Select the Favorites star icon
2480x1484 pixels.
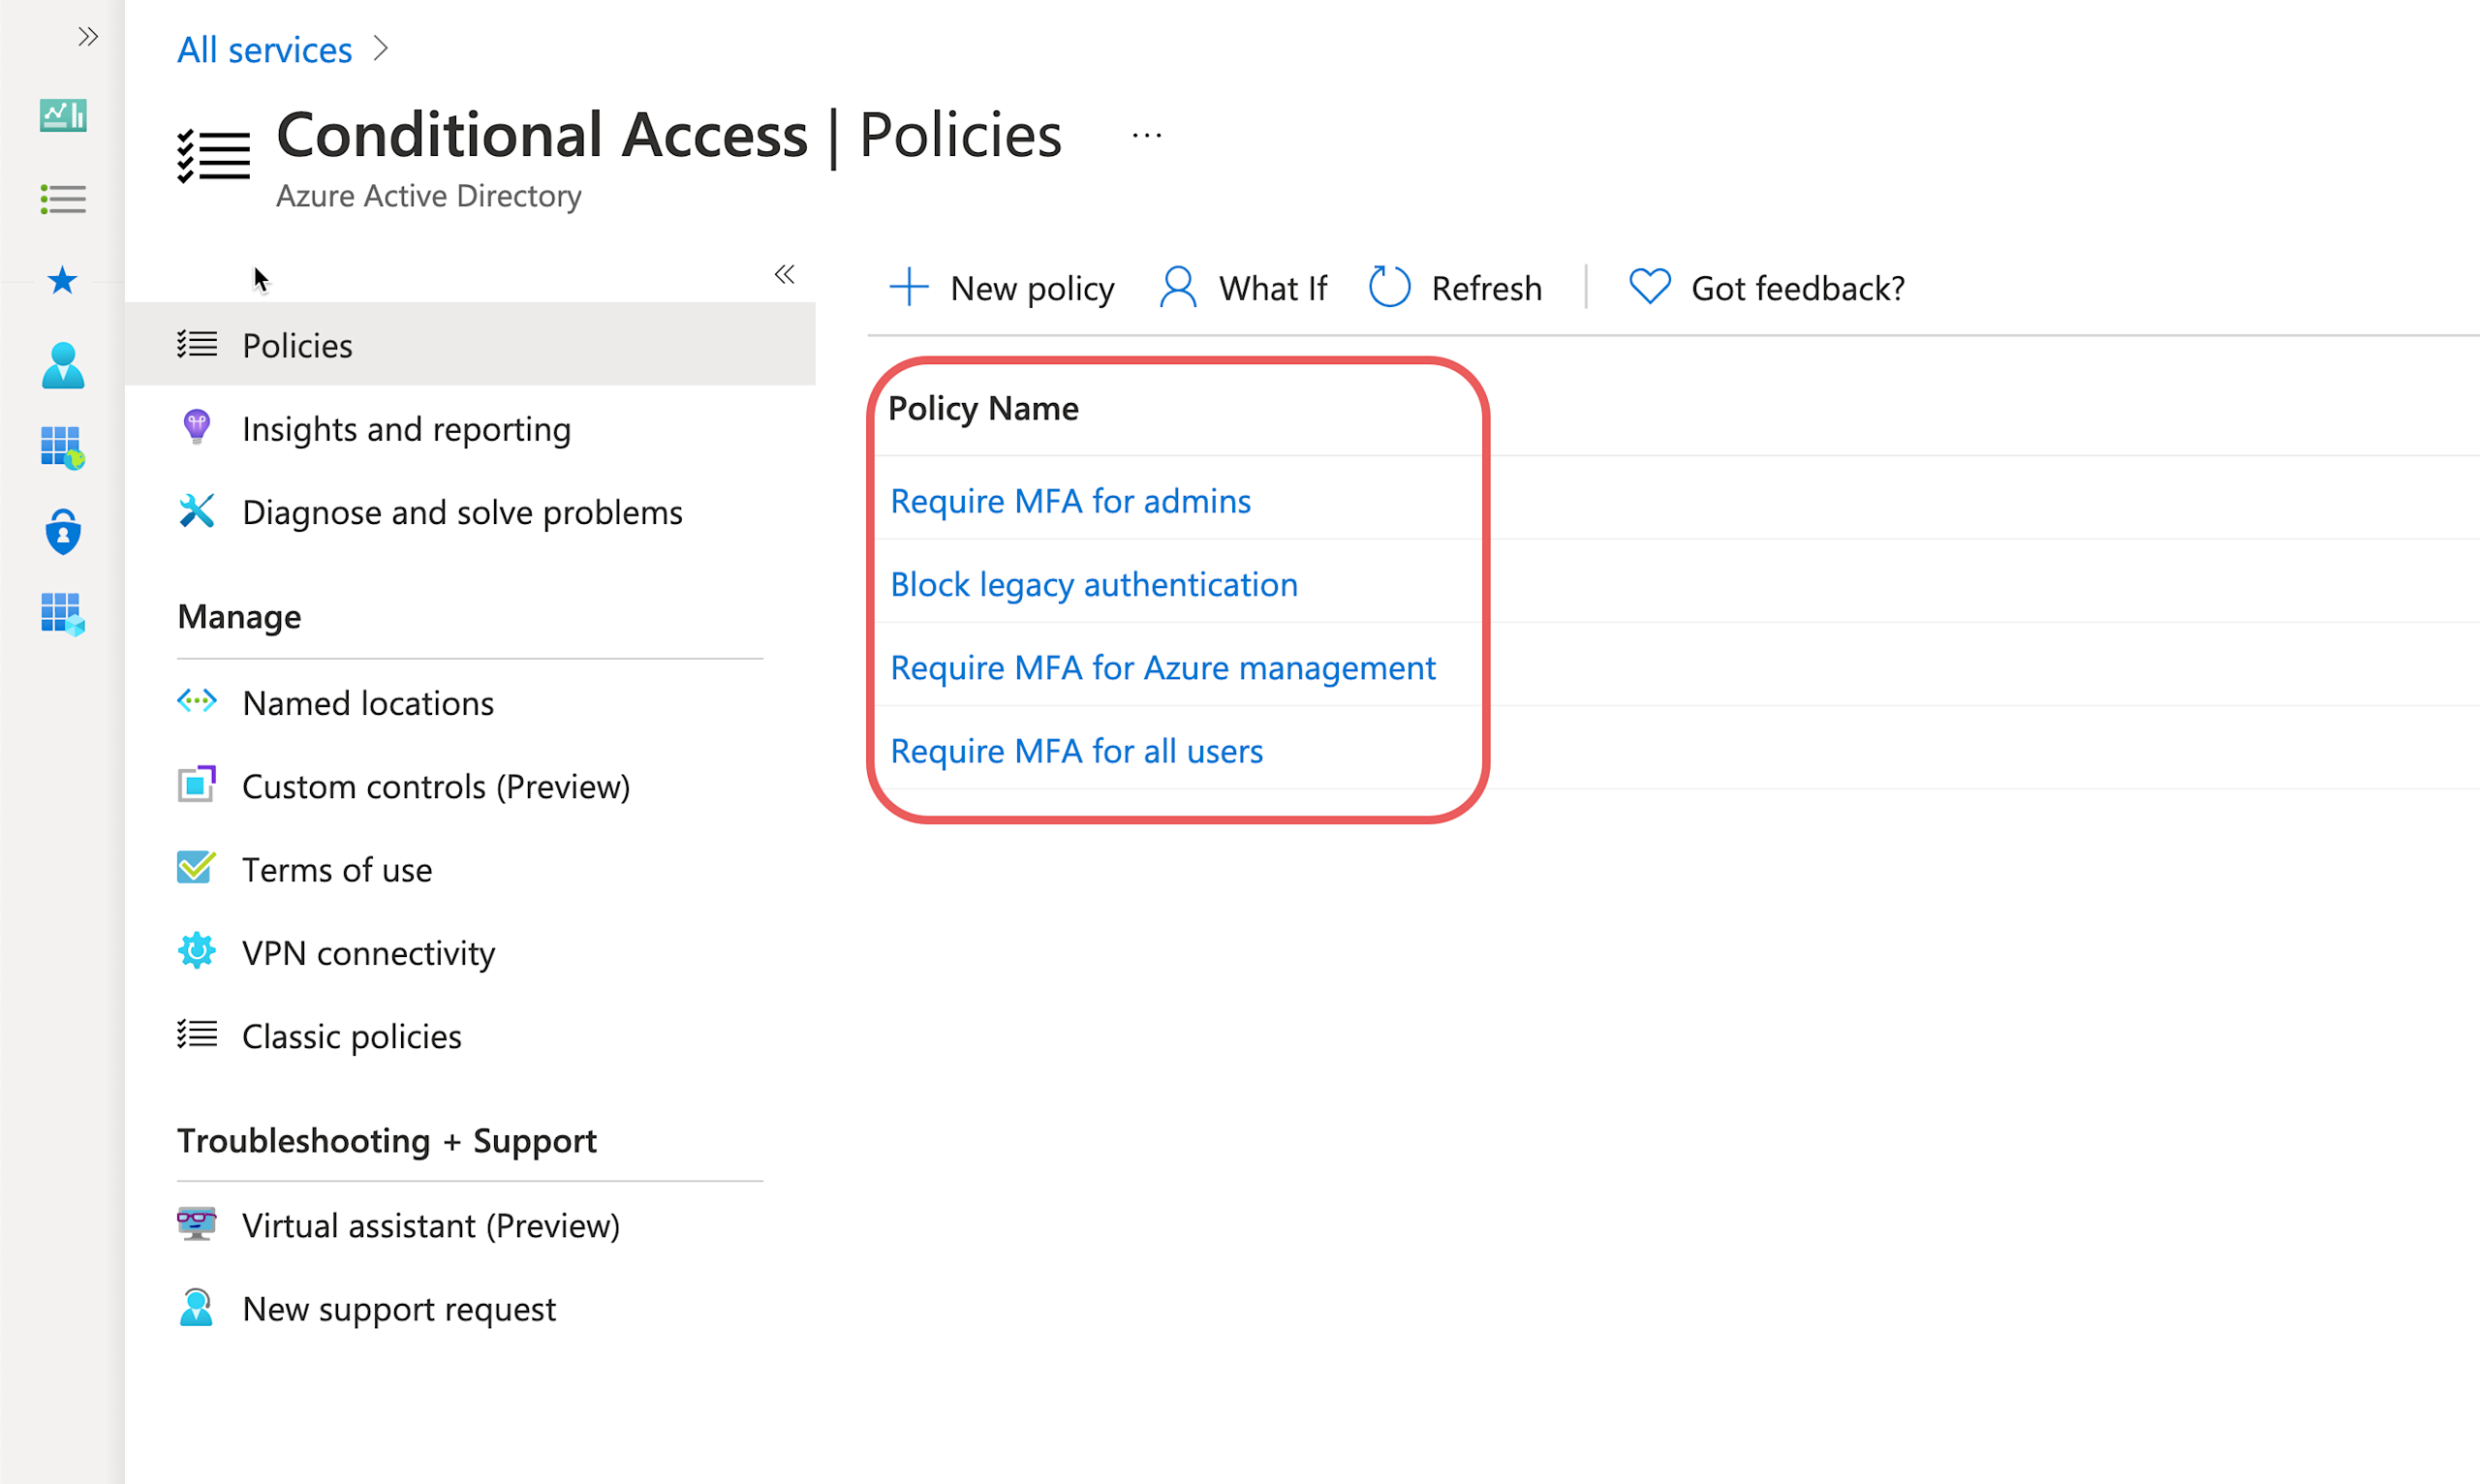point(63,281)
